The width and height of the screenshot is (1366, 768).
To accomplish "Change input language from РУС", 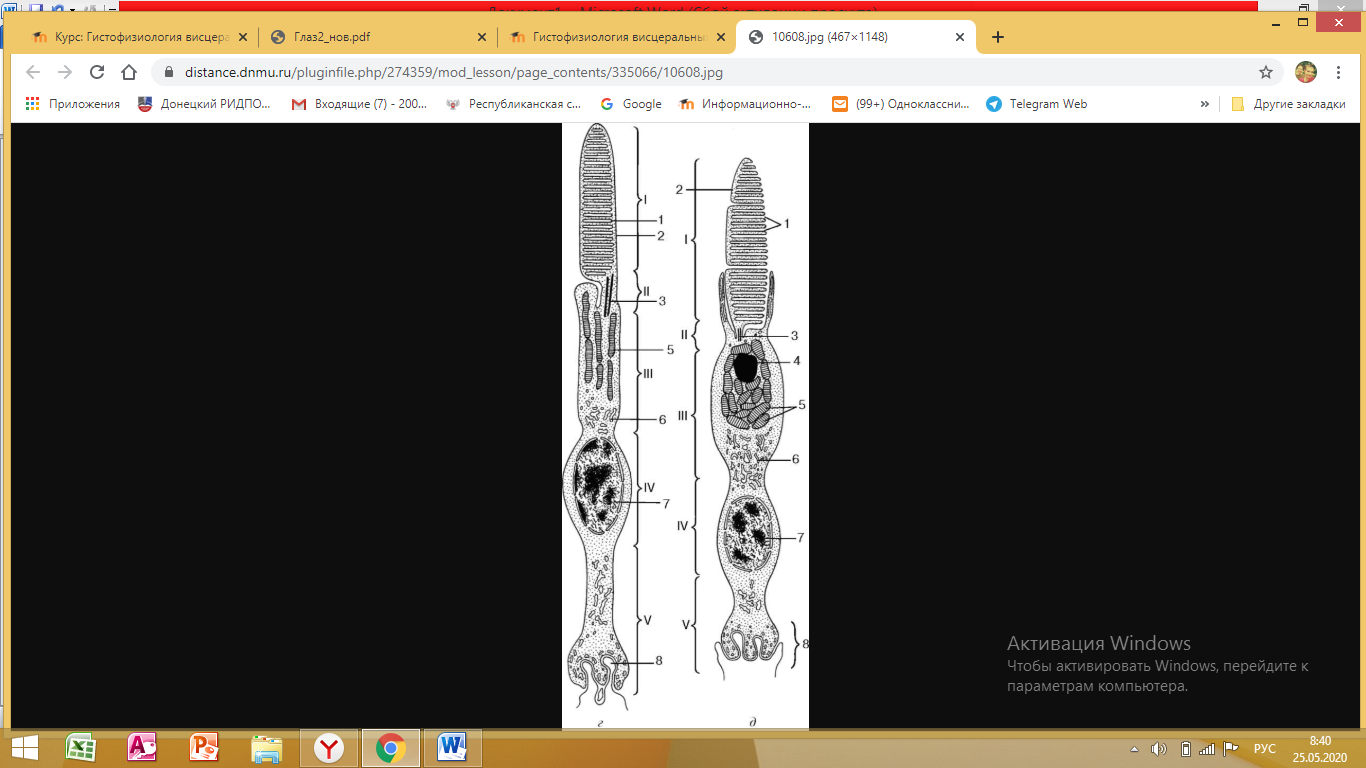I will point(1265,749).
